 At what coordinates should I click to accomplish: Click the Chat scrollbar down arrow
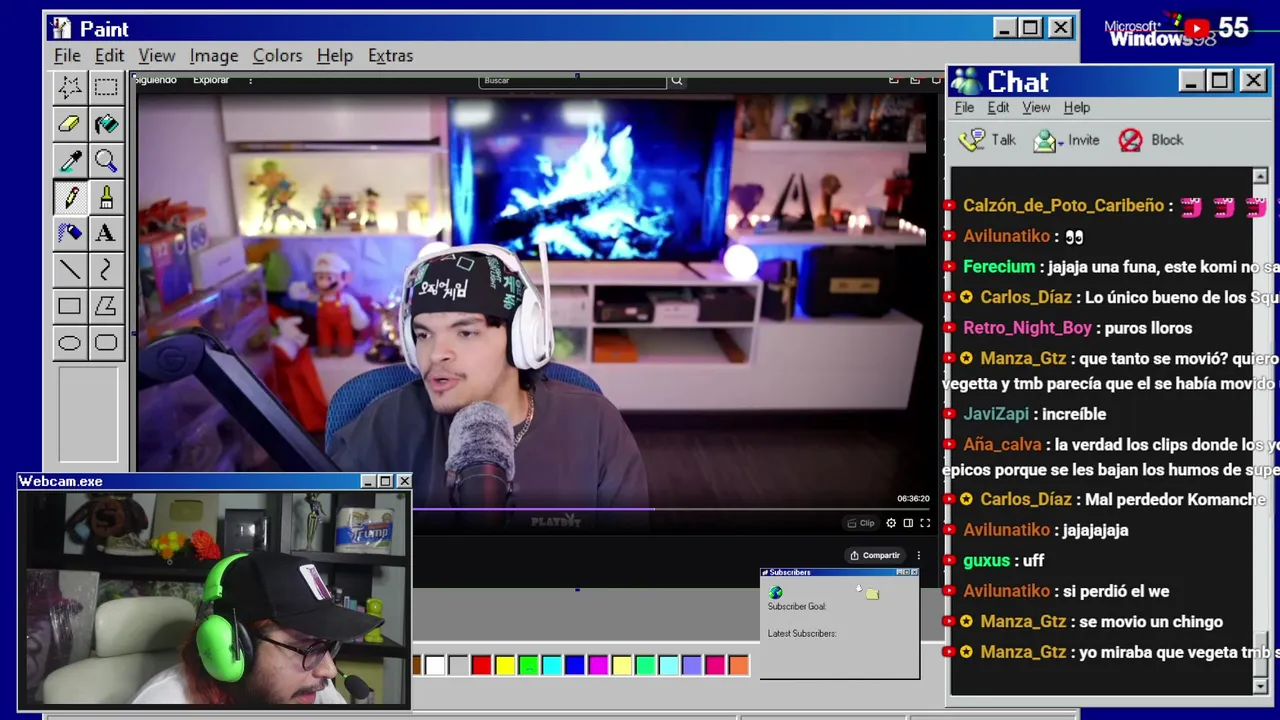coord(1260,686)
